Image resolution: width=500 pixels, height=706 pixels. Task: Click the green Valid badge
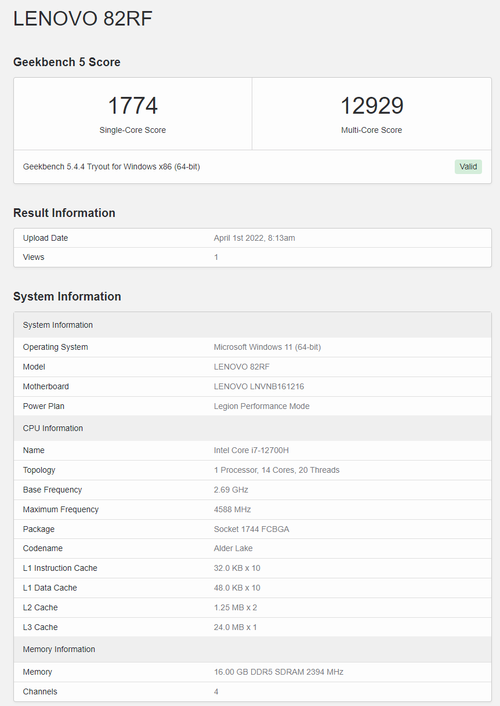coord(468,167)
